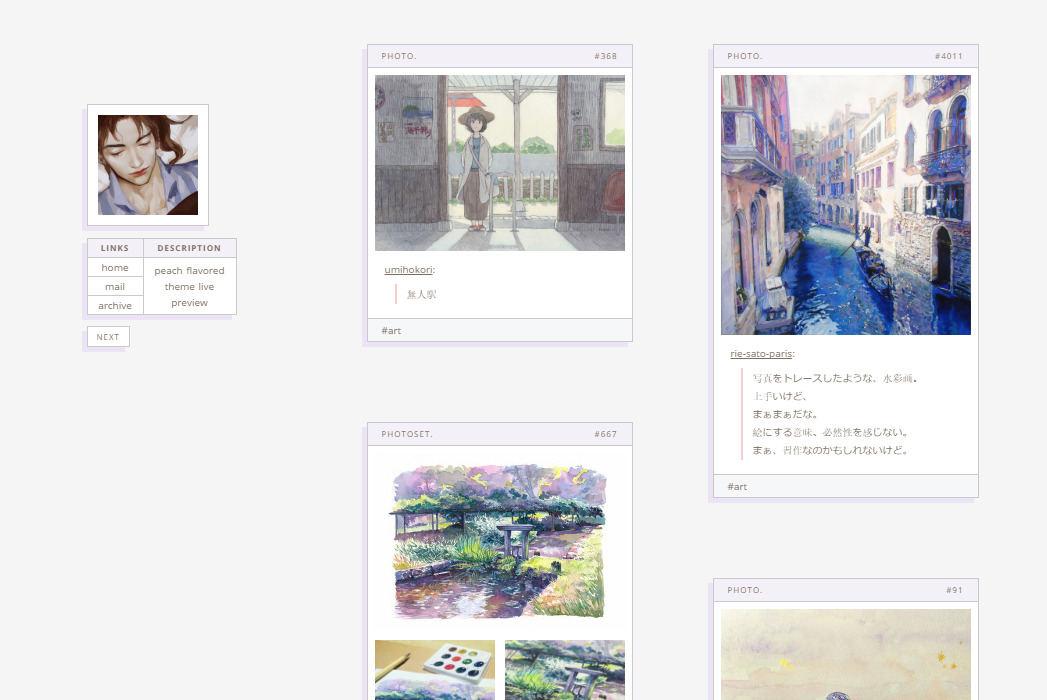Viewport: 1047px width, 700px height.
Task: Open the home link in sidebar
Action: (115, 268)
